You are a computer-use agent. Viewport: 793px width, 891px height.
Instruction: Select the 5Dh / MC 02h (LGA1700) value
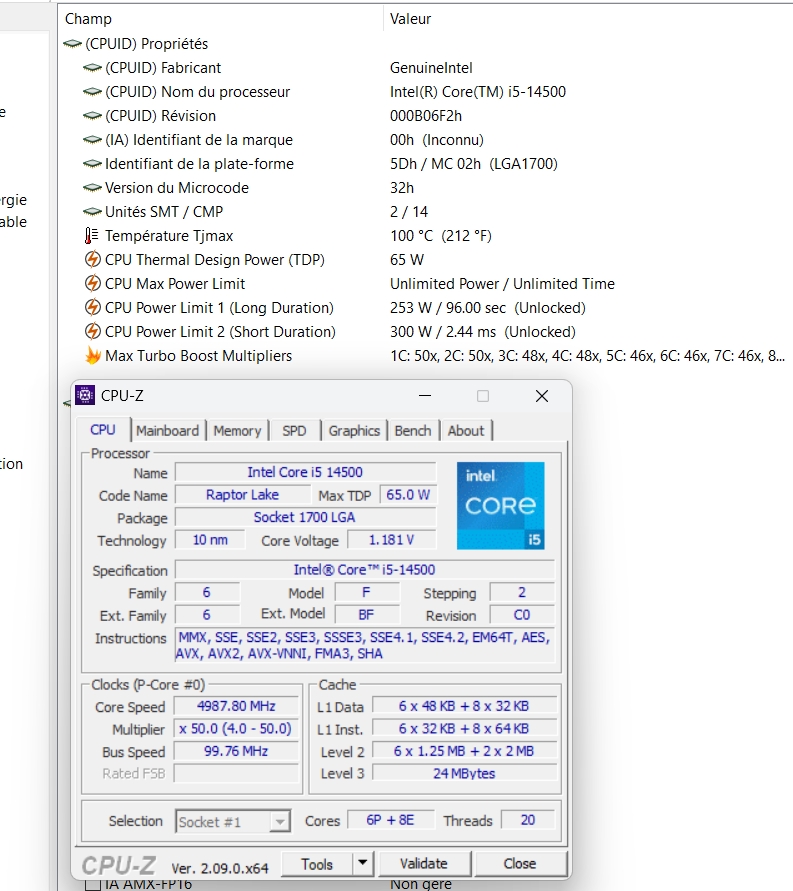tap(474, 164)
